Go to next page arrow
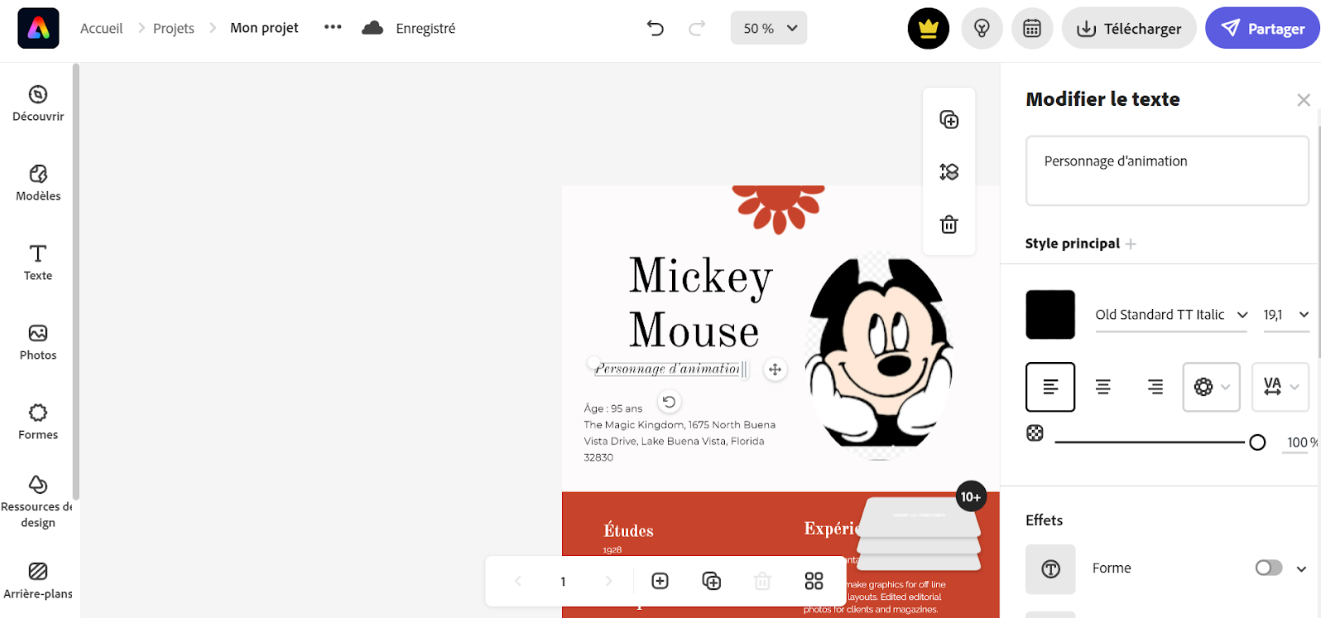 click(x=609, y=581)
